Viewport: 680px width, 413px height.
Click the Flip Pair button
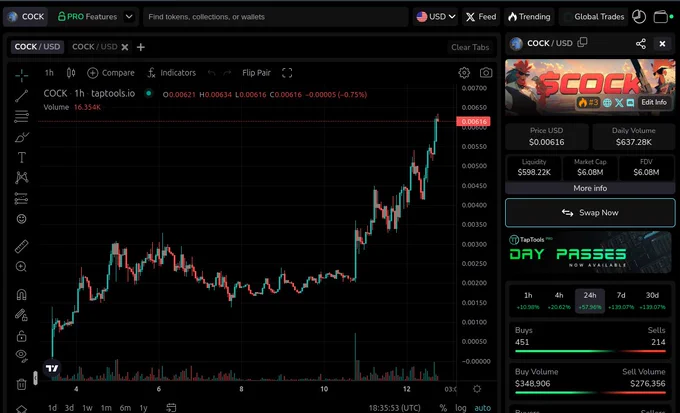[256, 73]
